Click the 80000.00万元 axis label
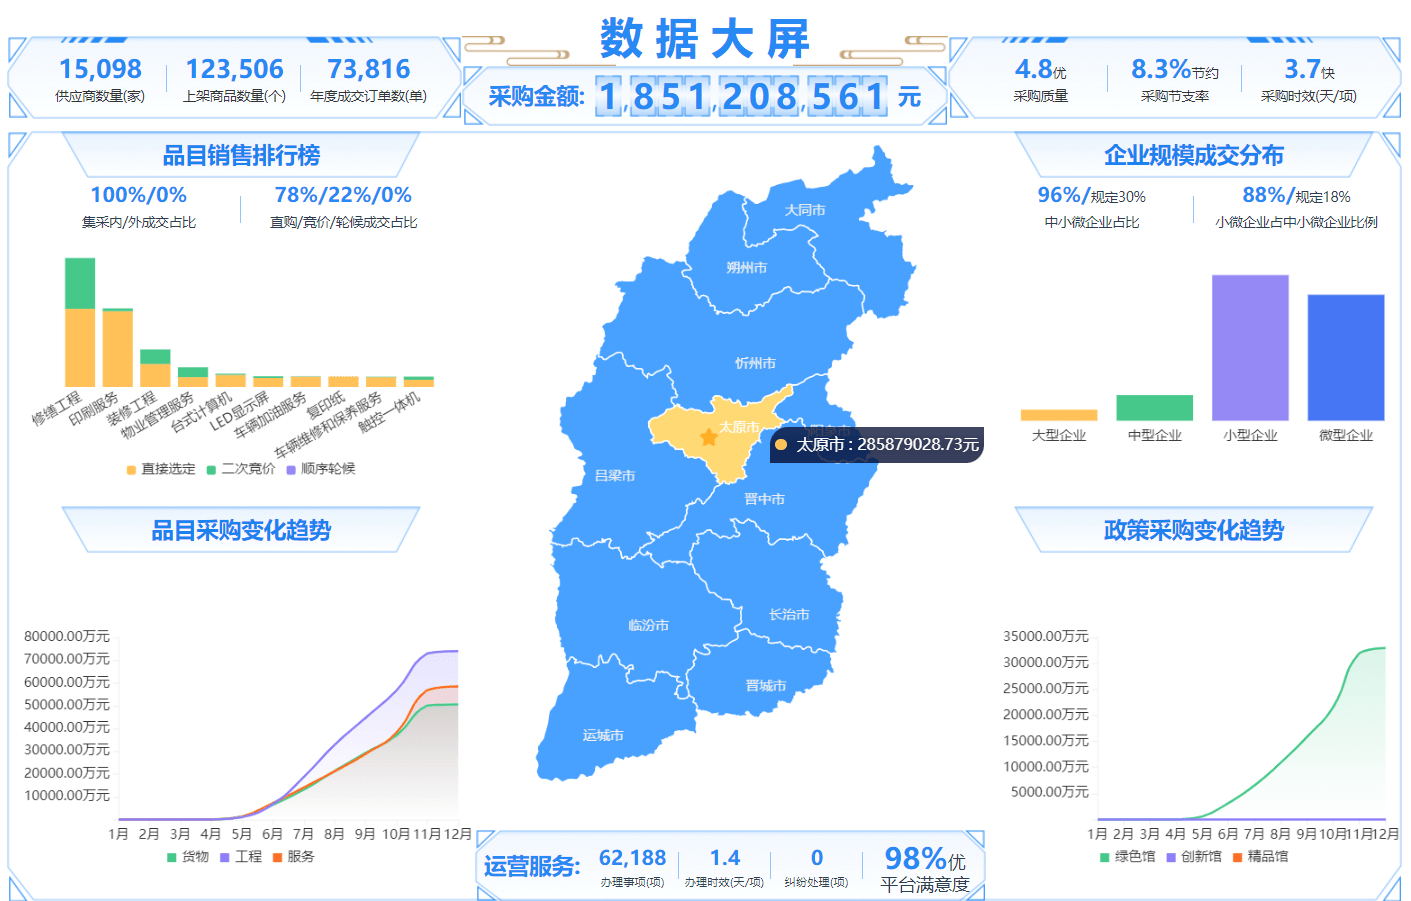The height and width of the screenshot is (901, 1411). pos(67,636)
